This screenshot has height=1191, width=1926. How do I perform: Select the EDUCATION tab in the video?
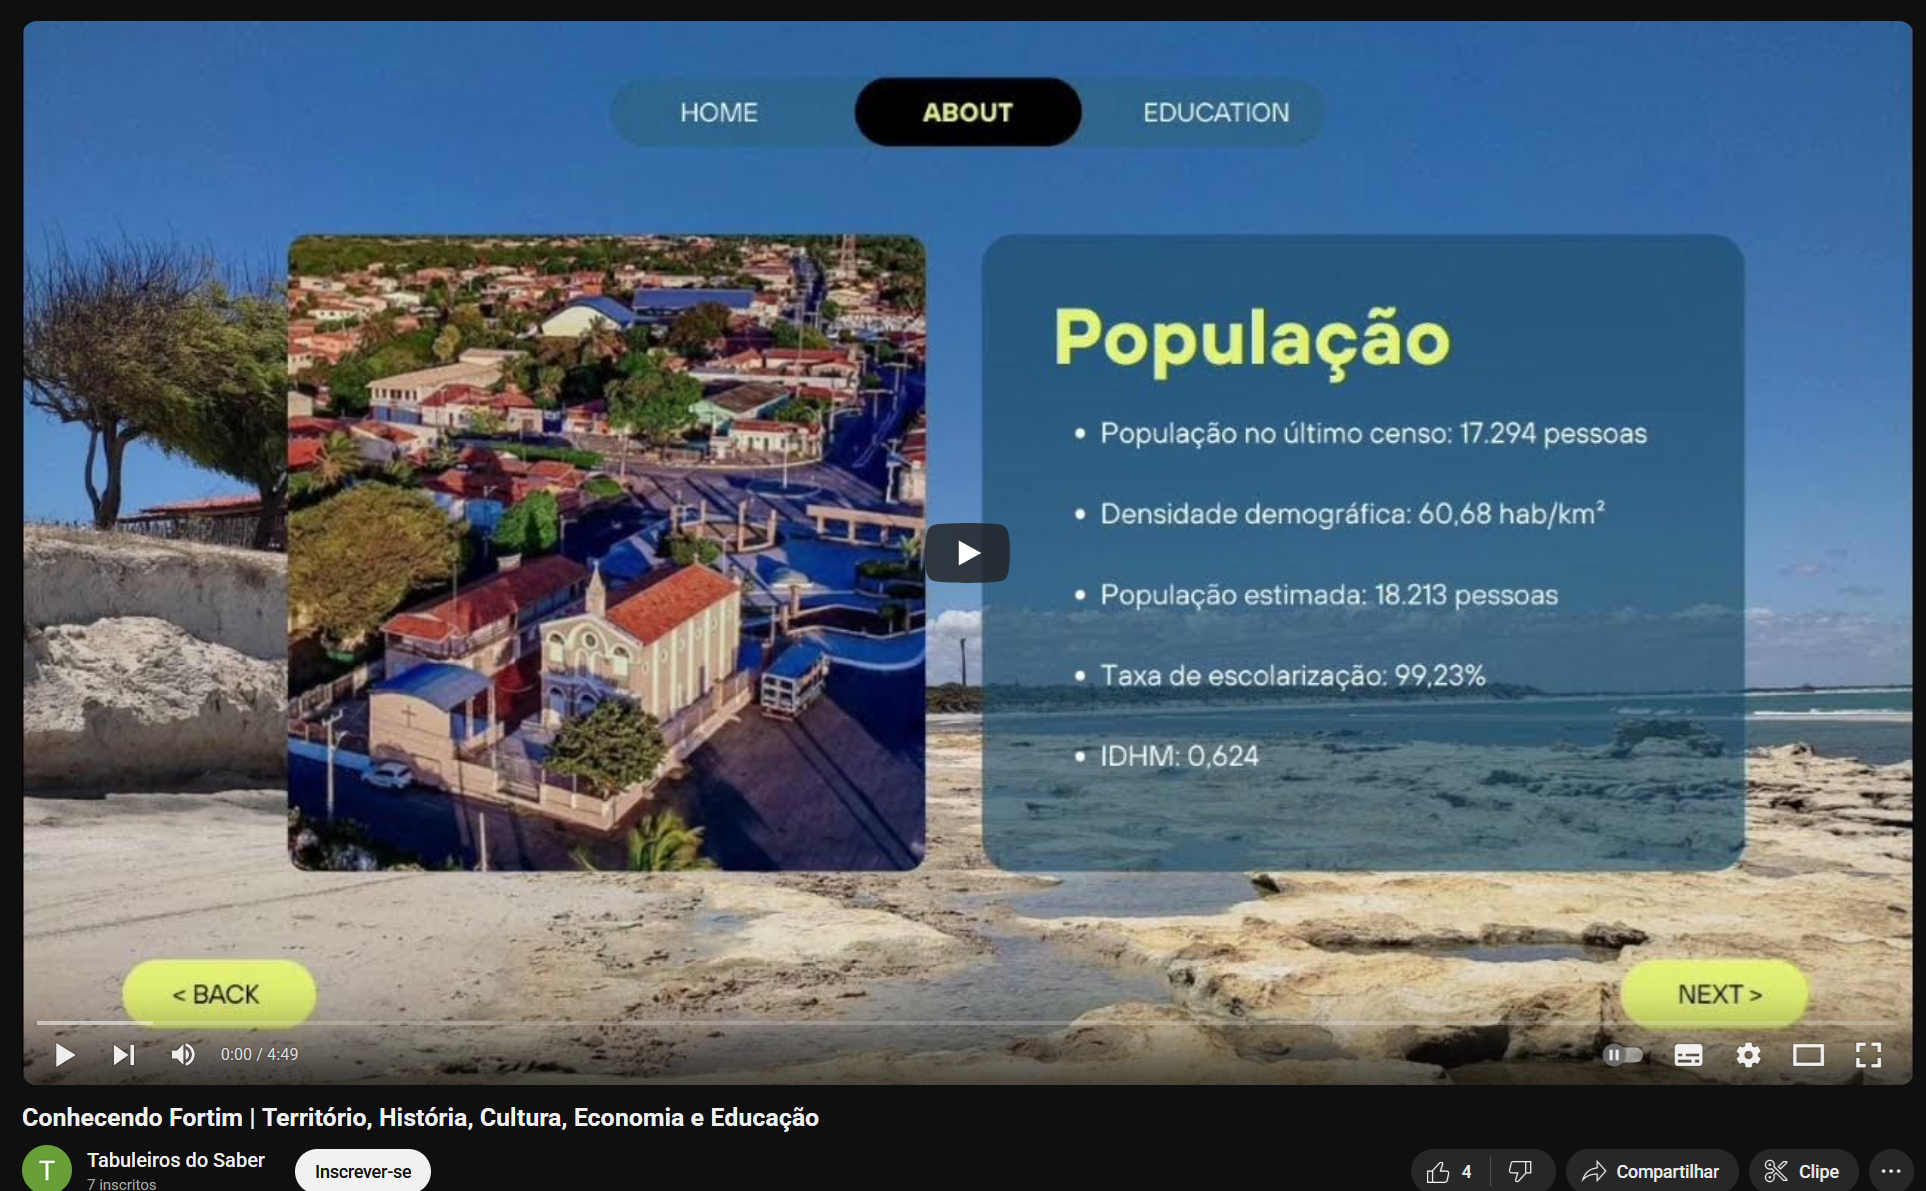(1216, 112)
